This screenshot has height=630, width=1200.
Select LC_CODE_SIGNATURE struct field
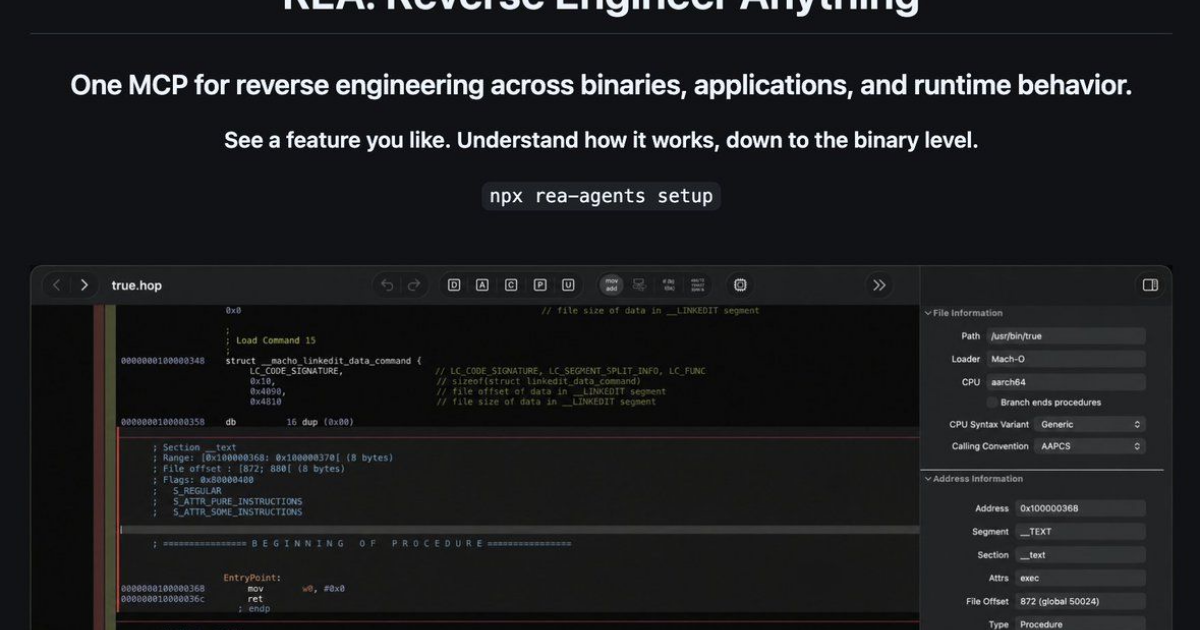pos(296,371)
